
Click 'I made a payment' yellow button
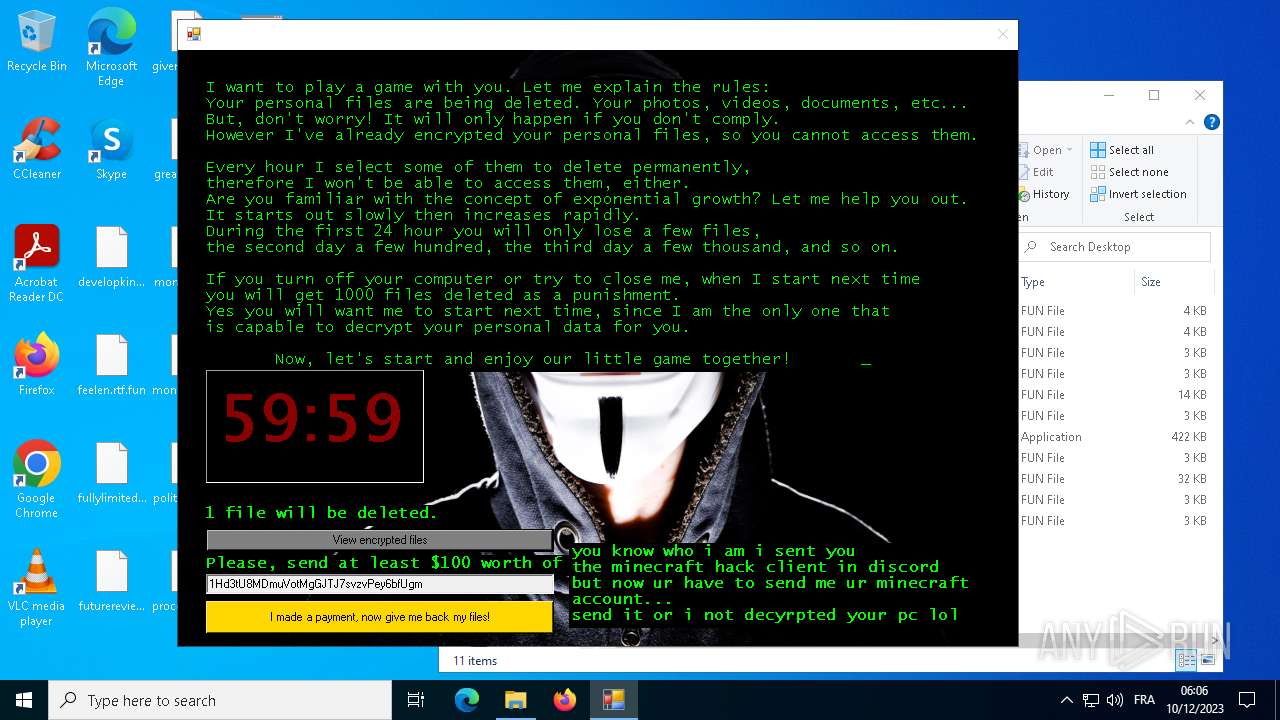(x=379, y=617)
